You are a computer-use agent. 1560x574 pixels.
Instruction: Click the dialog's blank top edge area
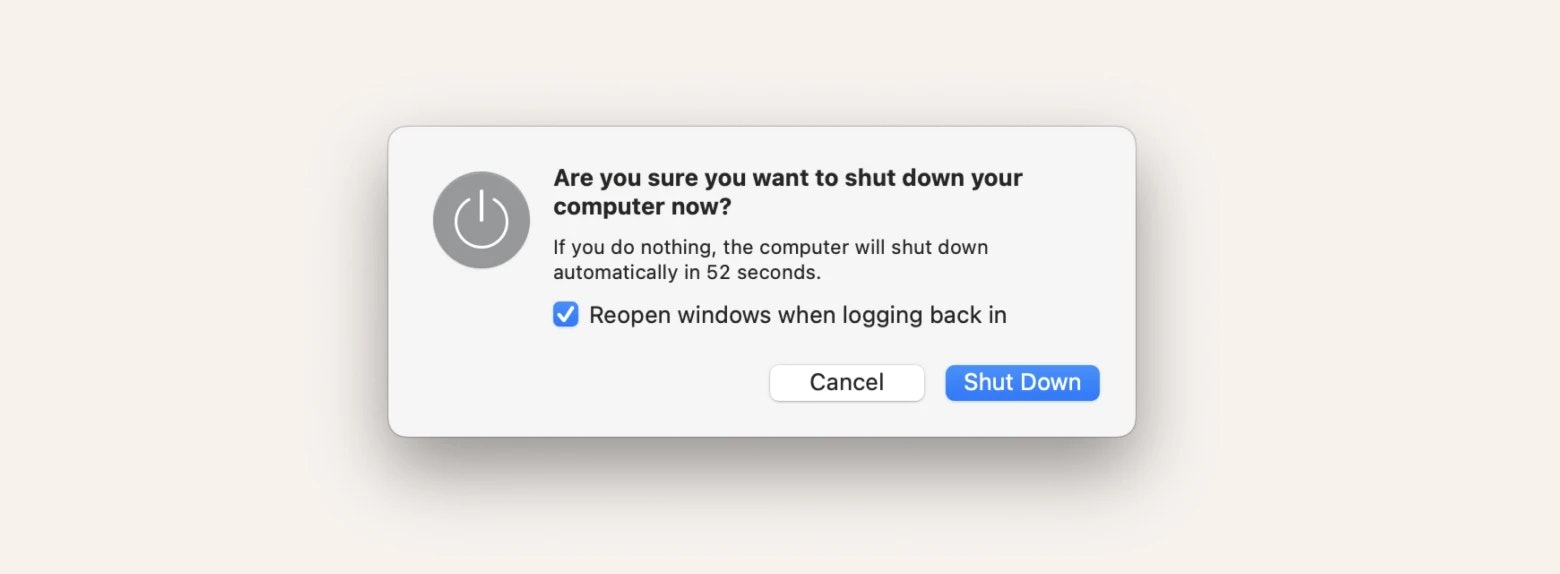click(760, 145)
